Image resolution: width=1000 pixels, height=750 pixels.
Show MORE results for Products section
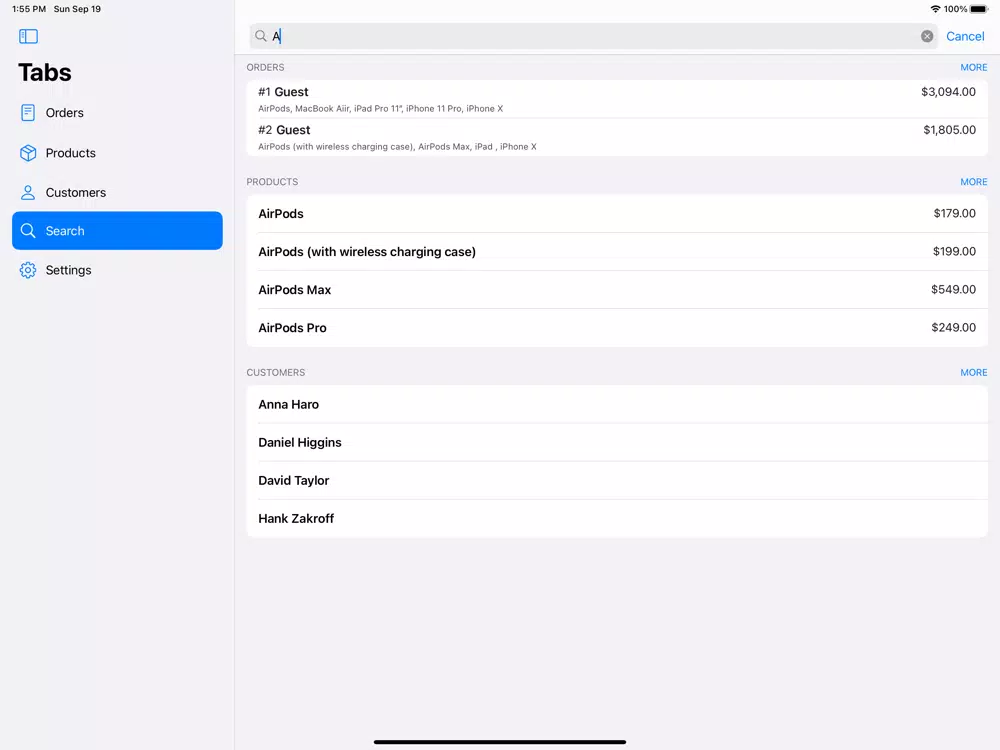973,182
